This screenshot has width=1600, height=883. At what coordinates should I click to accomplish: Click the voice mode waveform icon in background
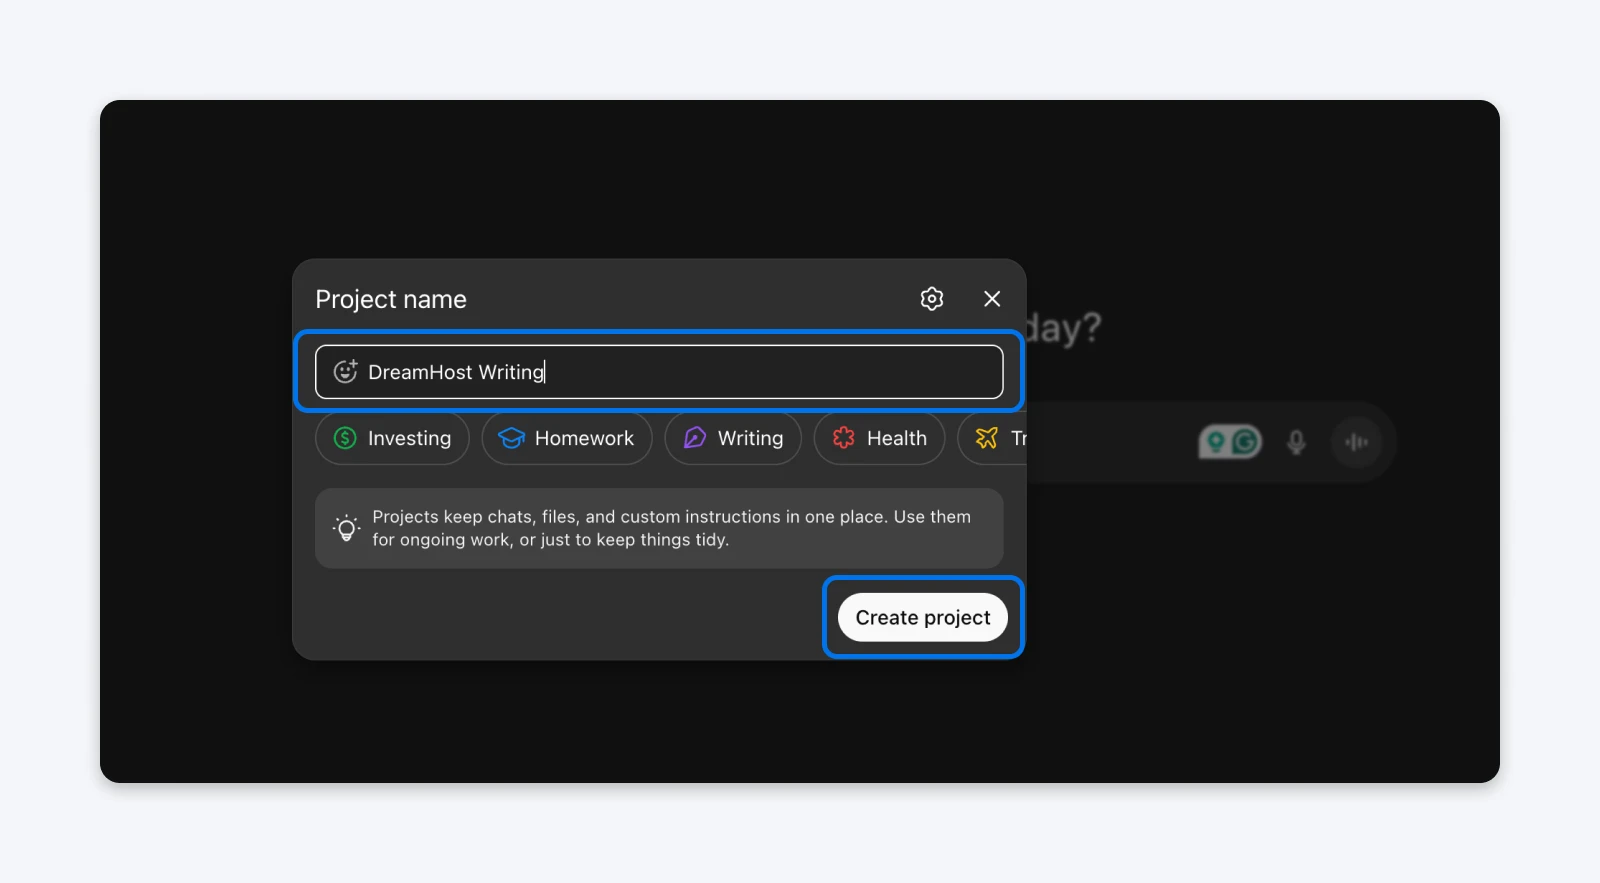[x=1357, y=442]
